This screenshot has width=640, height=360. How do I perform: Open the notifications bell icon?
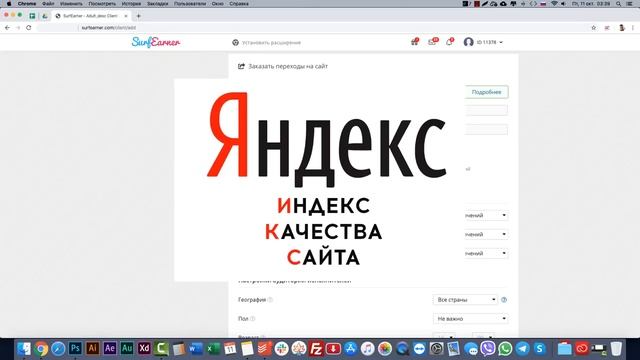point(449,42)
